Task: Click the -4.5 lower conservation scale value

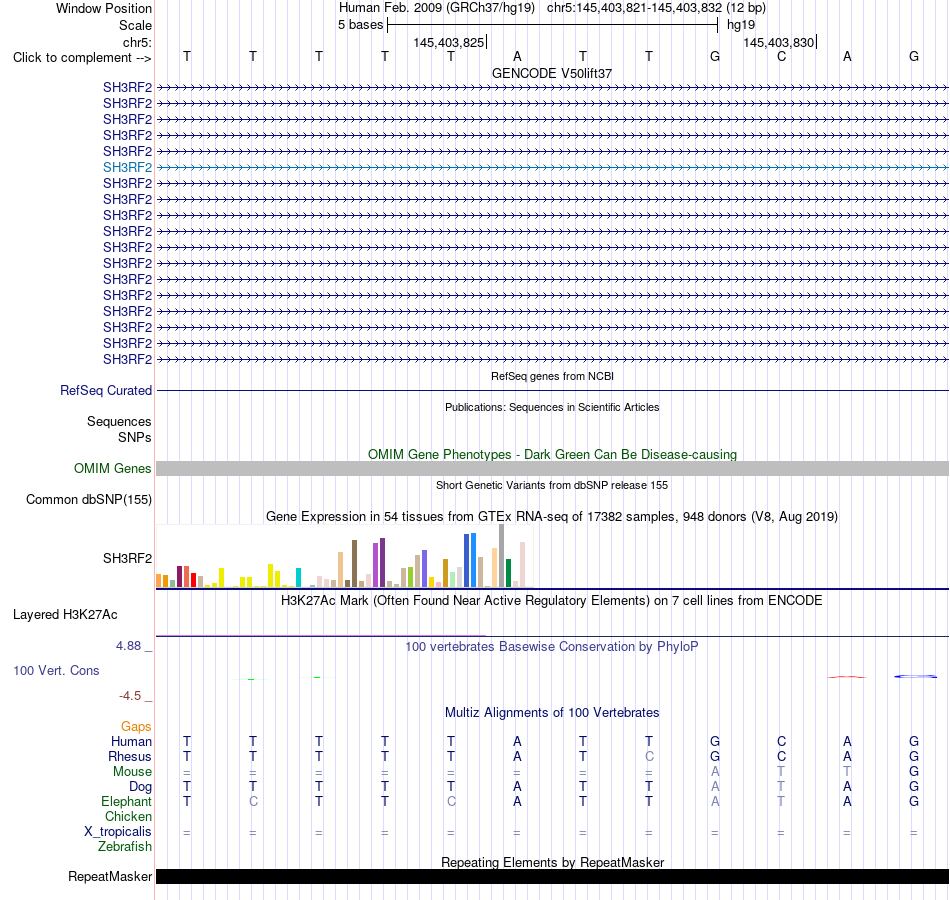Action: pos(130,696)
